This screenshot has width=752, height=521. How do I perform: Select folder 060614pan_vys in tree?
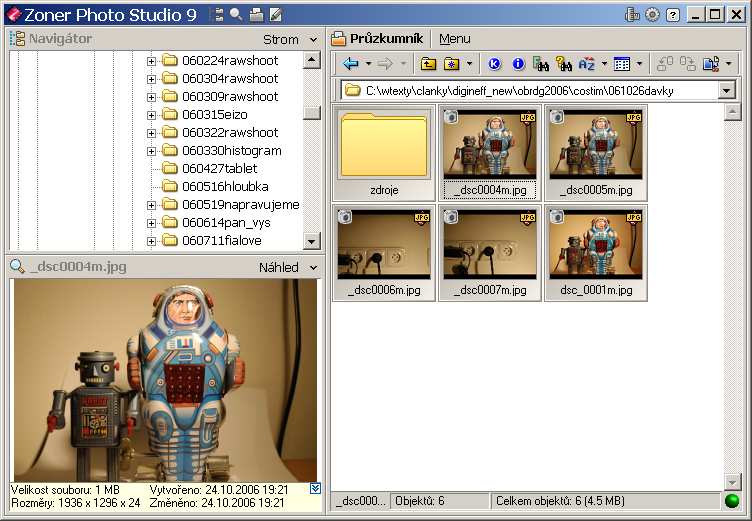(226, 223)
